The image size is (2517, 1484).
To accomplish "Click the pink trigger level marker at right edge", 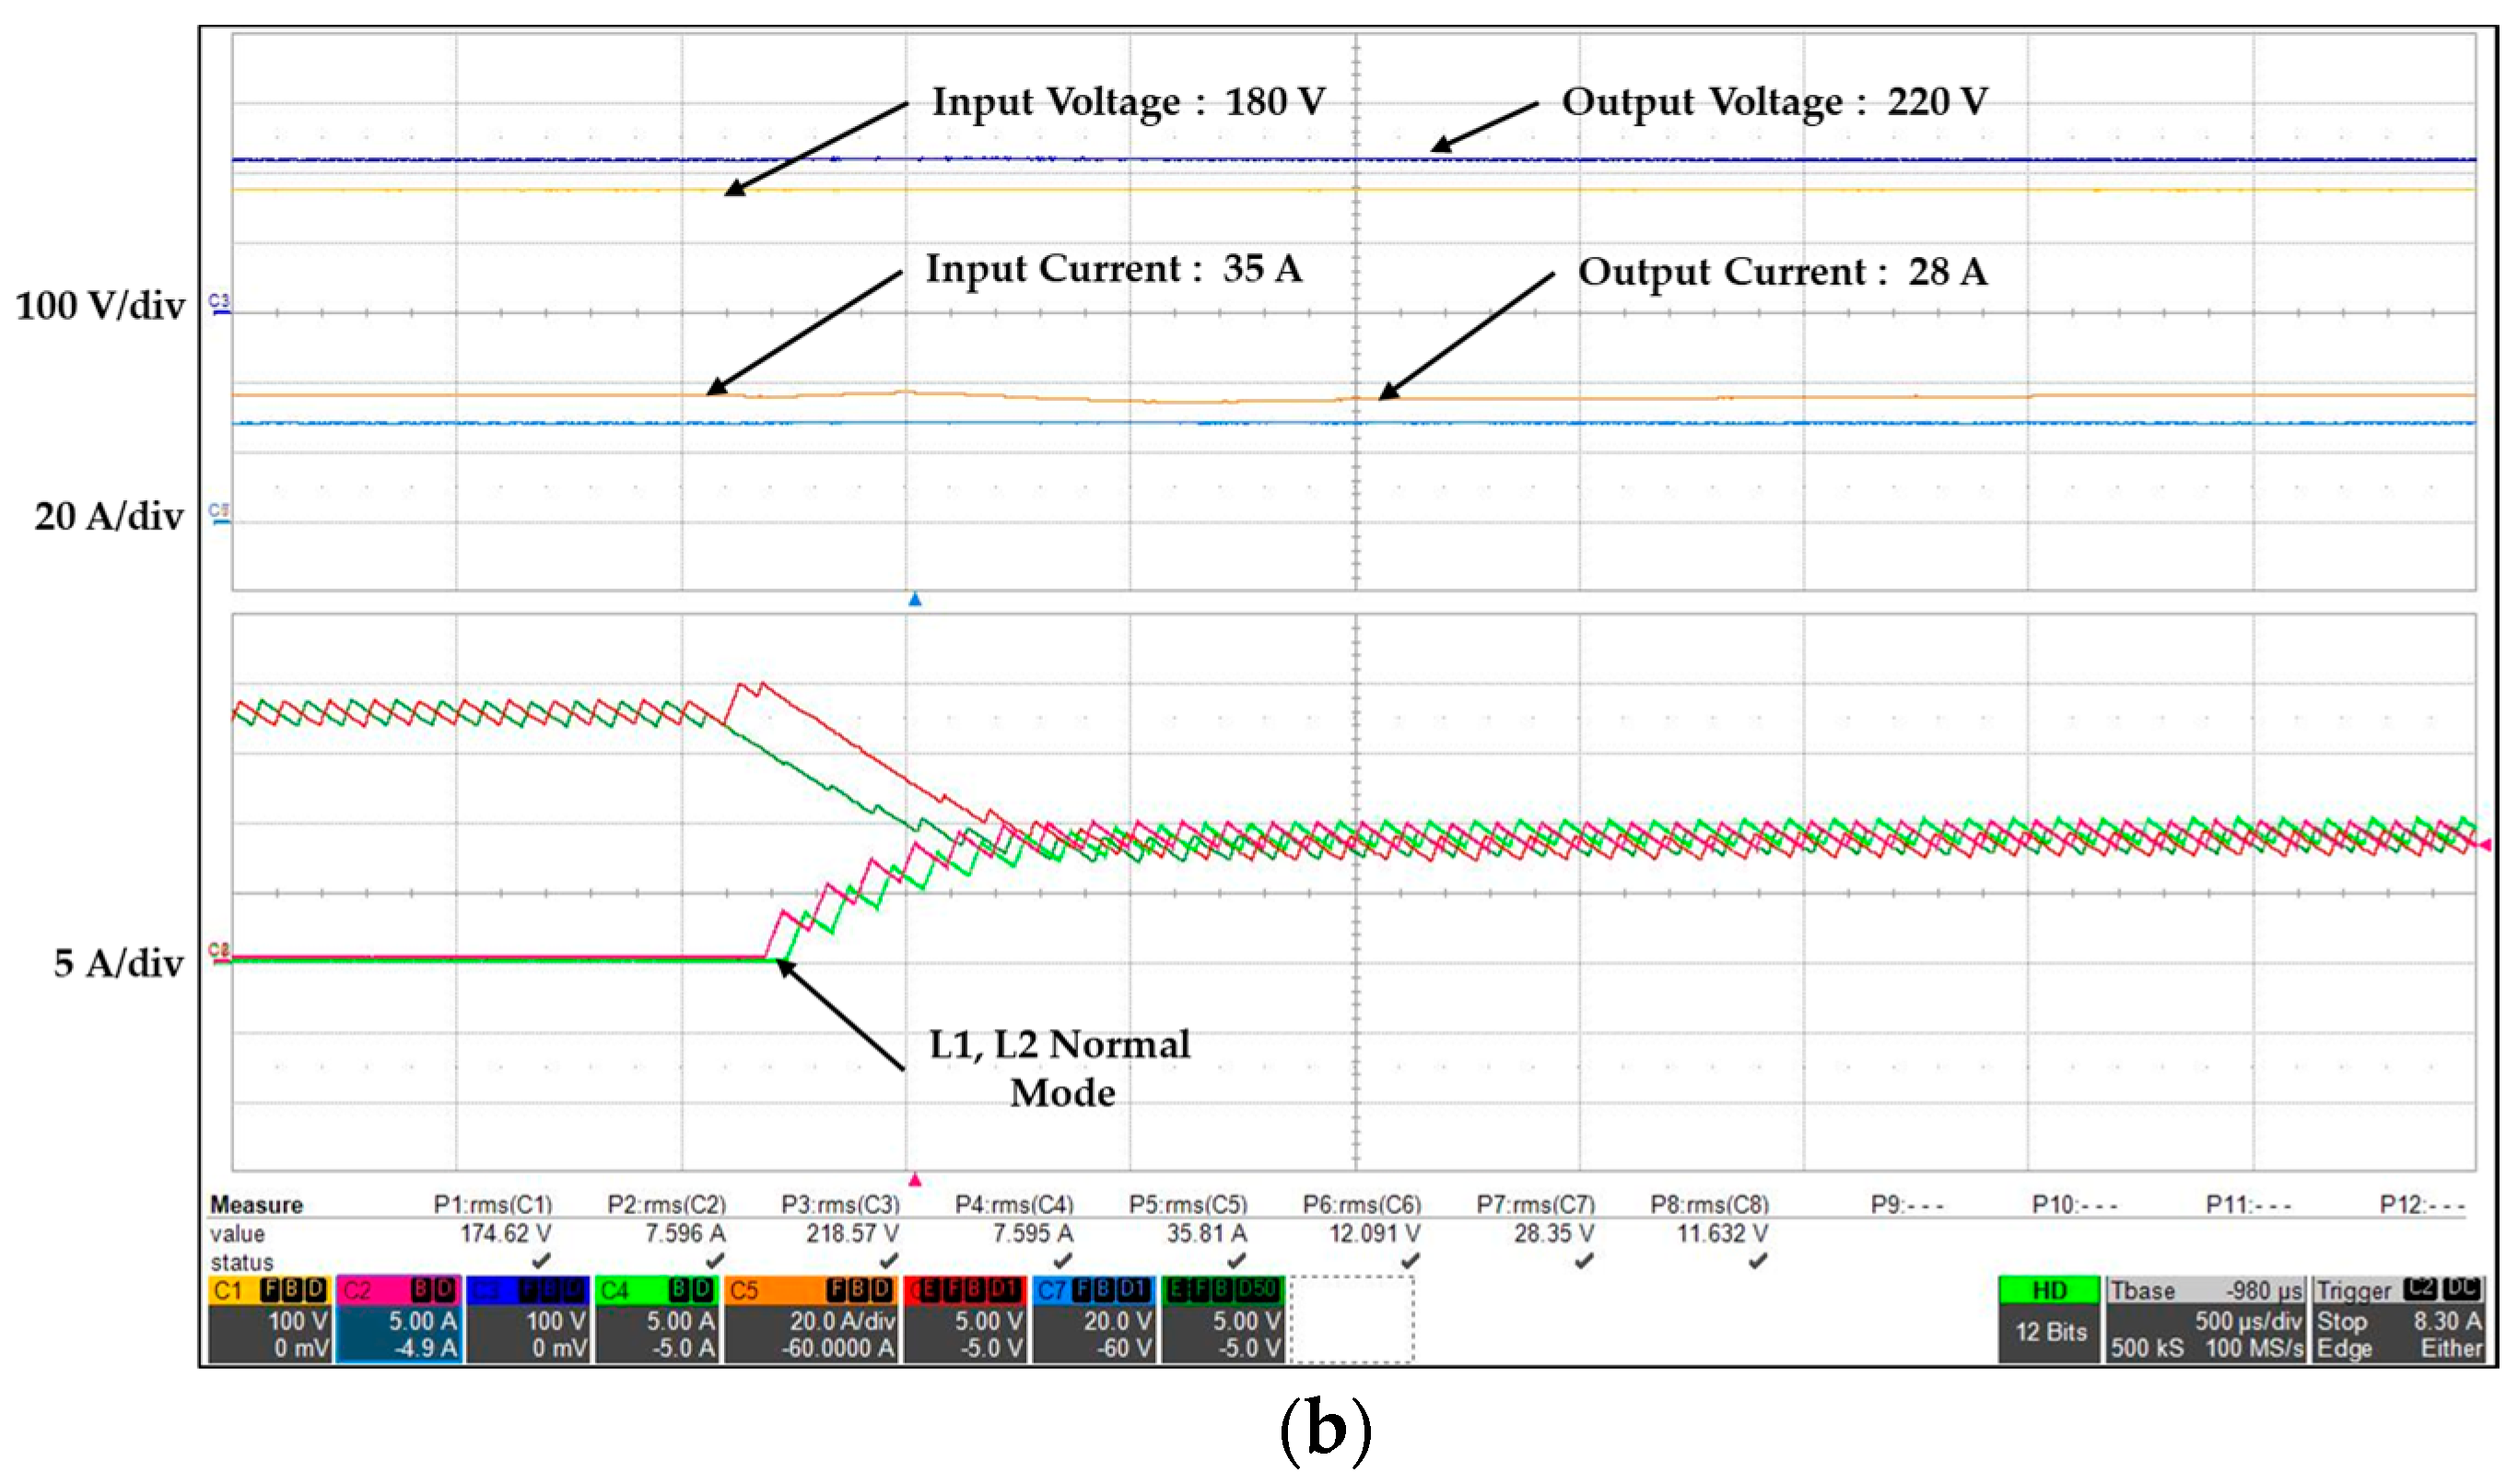I will (2486, 847).
